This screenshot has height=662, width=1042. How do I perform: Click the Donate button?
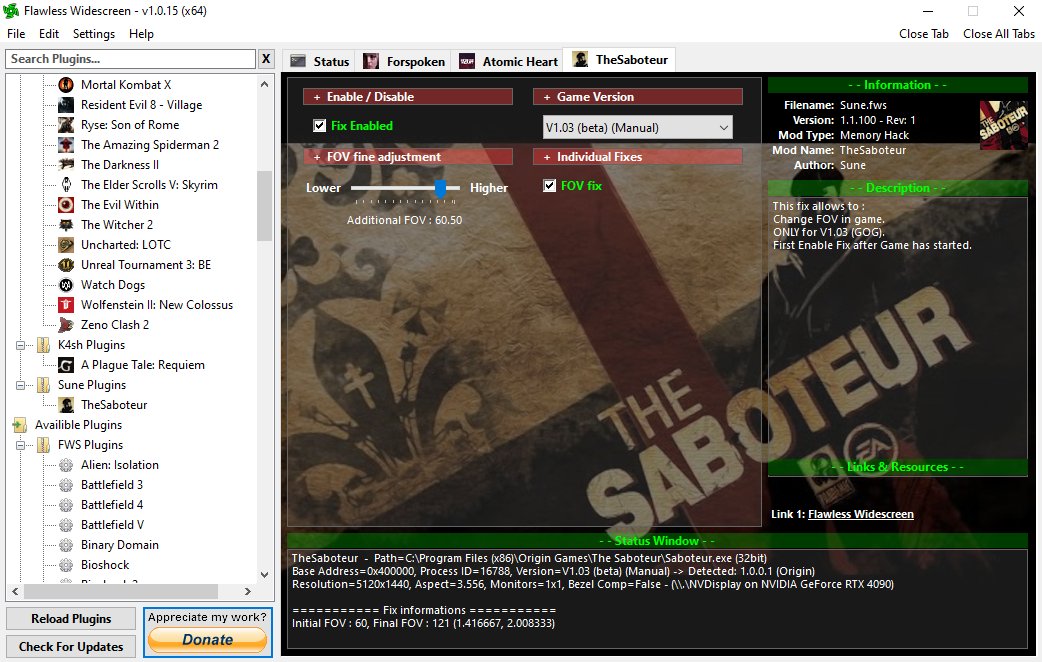click(x=207, y=640)
